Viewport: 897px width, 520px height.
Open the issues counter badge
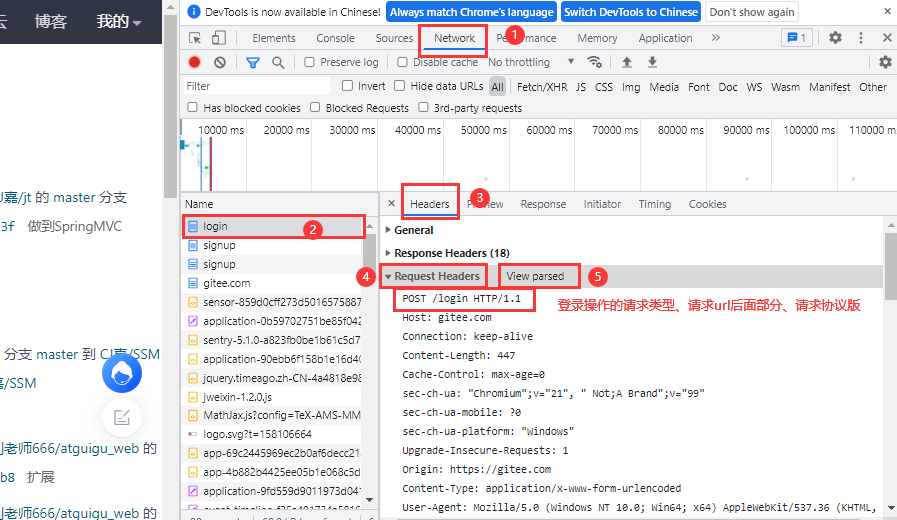click(796, 38)
